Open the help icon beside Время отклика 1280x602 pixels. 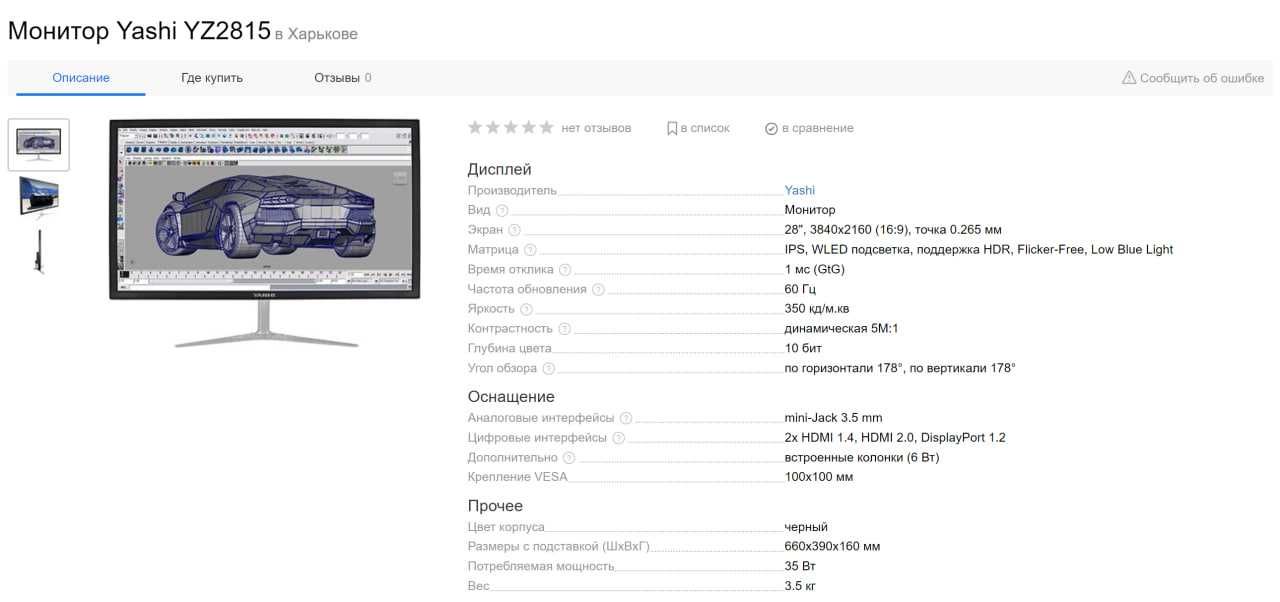click(565, 270)
